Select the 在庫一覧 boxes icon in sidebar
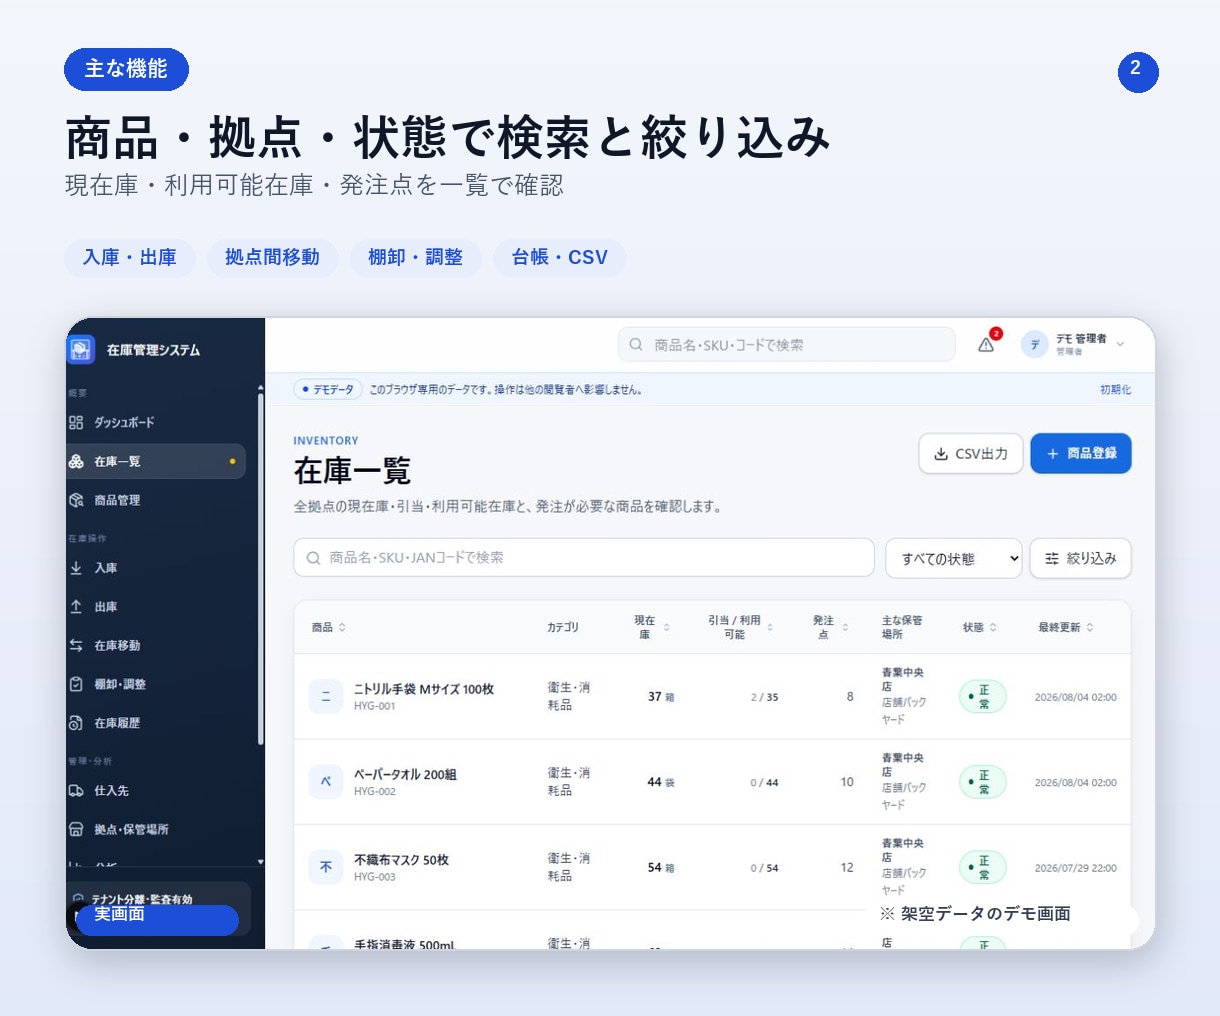1220x1016 pixels. [x=76, y=462]
